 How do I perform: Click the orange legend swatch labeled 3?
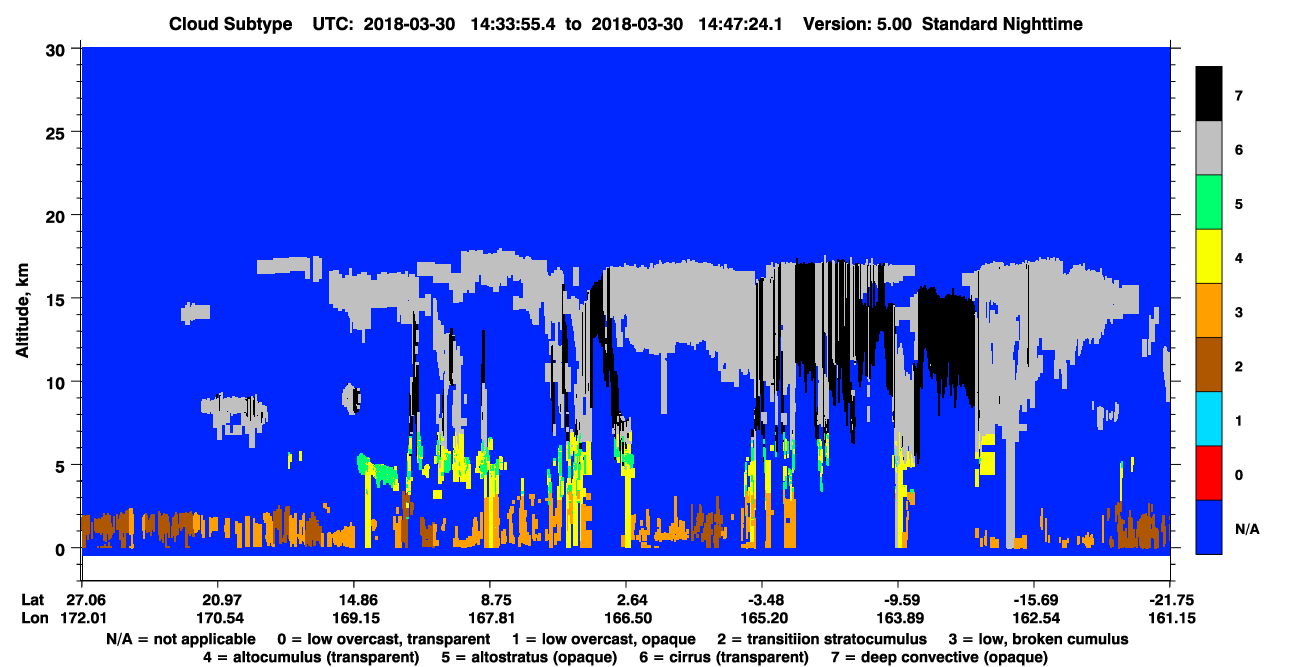[x=1209, y=310]
